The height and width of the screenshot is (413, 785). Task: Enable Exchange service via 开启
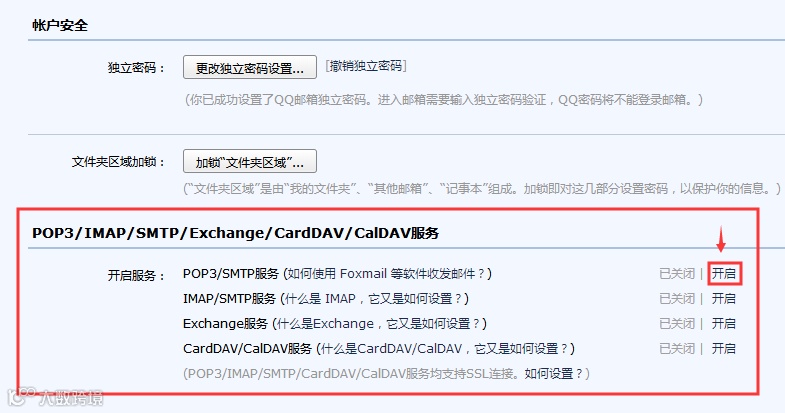(724, 323)
